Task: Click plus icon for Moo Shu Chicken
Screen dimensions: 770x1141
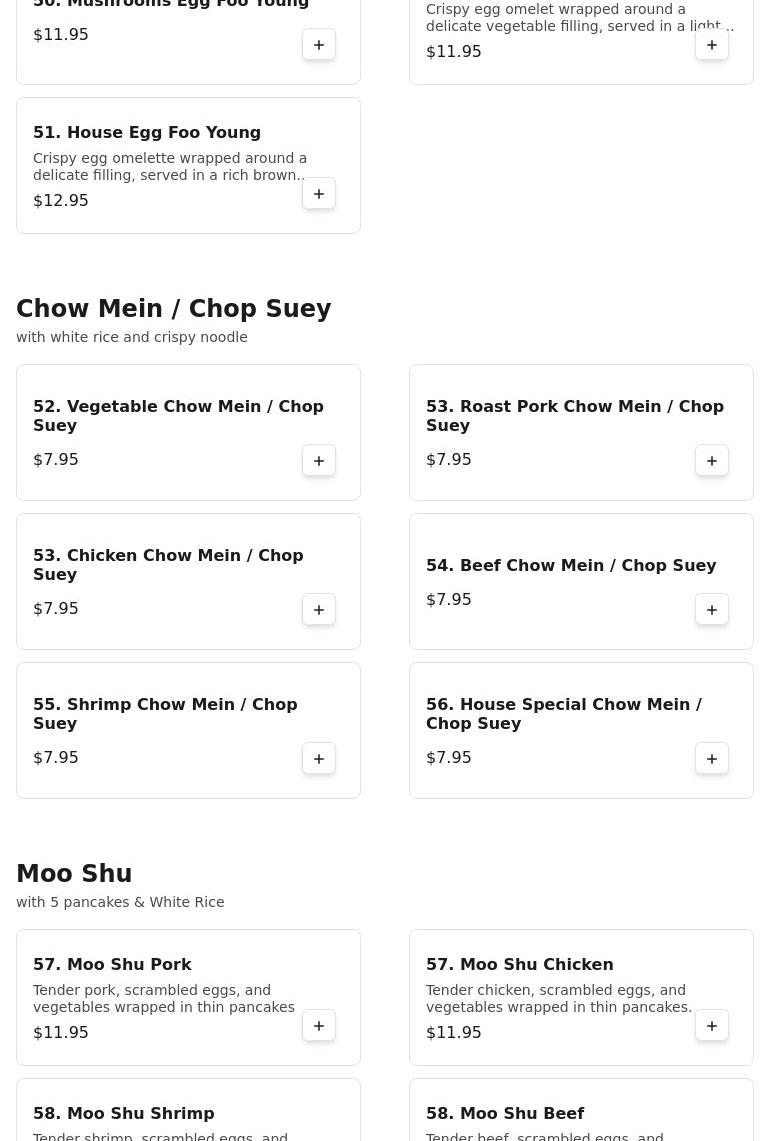Action: pyautogui.click(x=712, y=1026)
